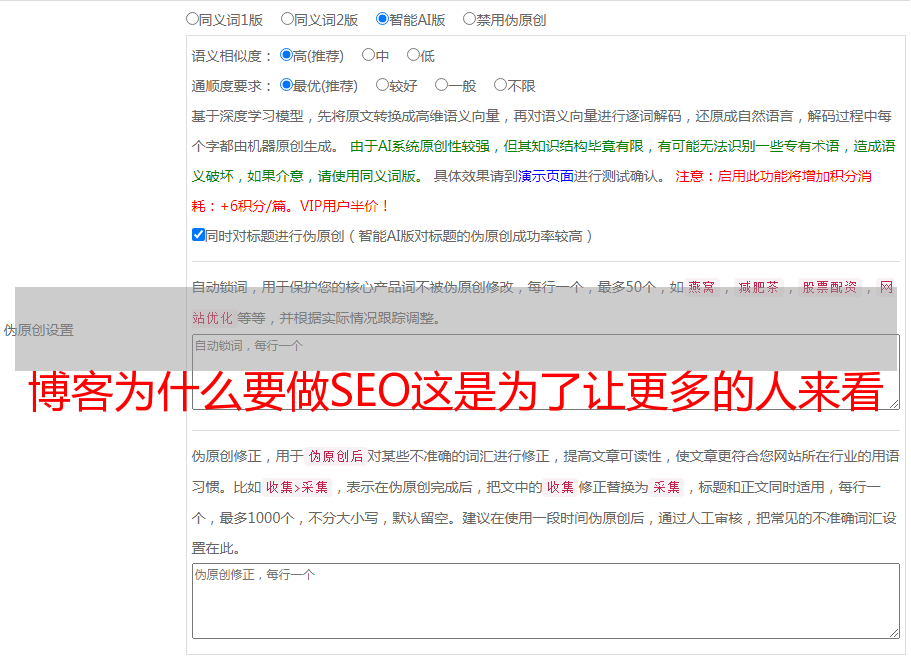This screenshot has height=658, width=911.
Task: Set 通顺度要求 to 最优(推荐)
Action: 287,86
